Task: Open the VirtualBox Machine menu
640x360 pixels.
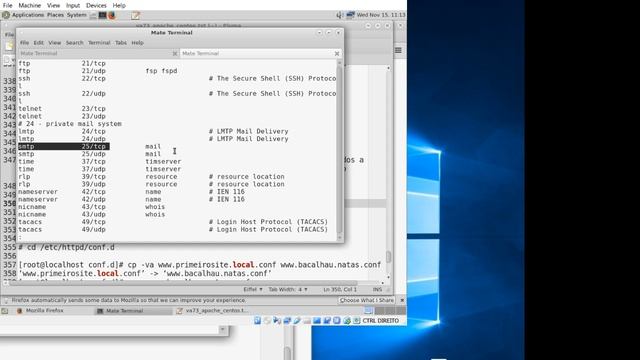Action: [29, 5]
